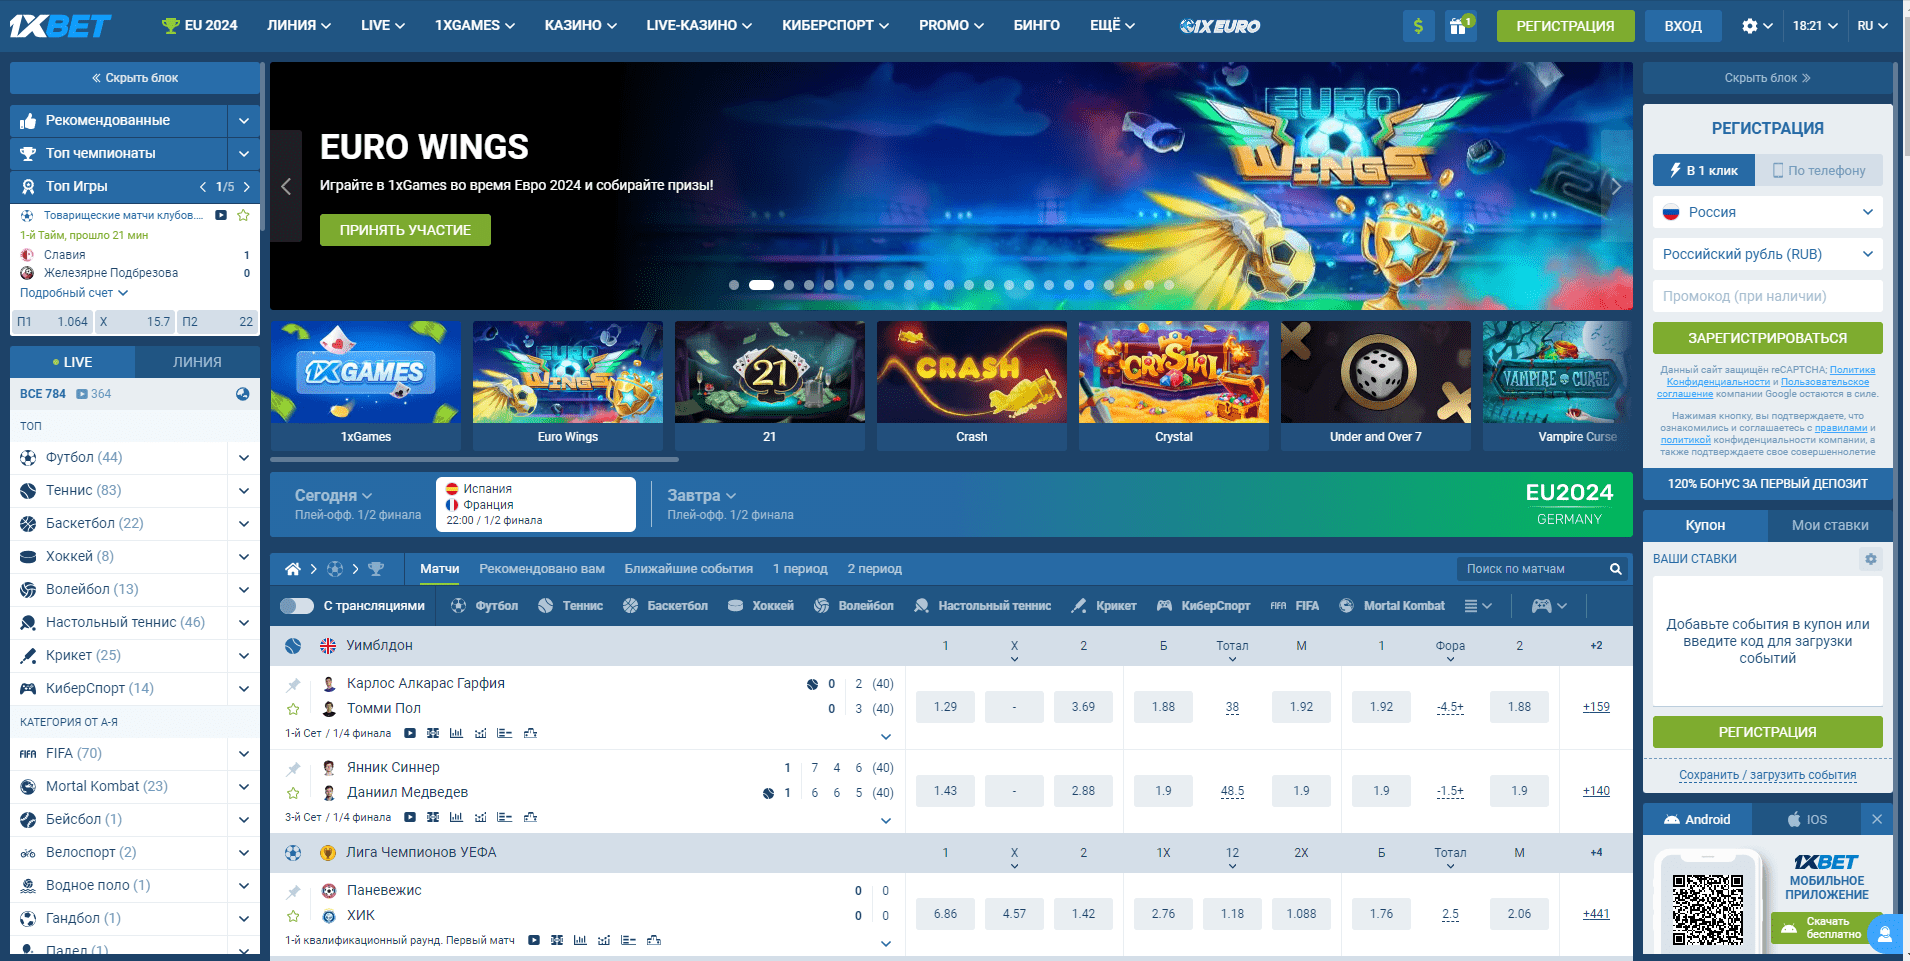Switch to ЛИНИЯ in sidebar
The height and width of the screenshot is (961, 1910).
point(197,362)
